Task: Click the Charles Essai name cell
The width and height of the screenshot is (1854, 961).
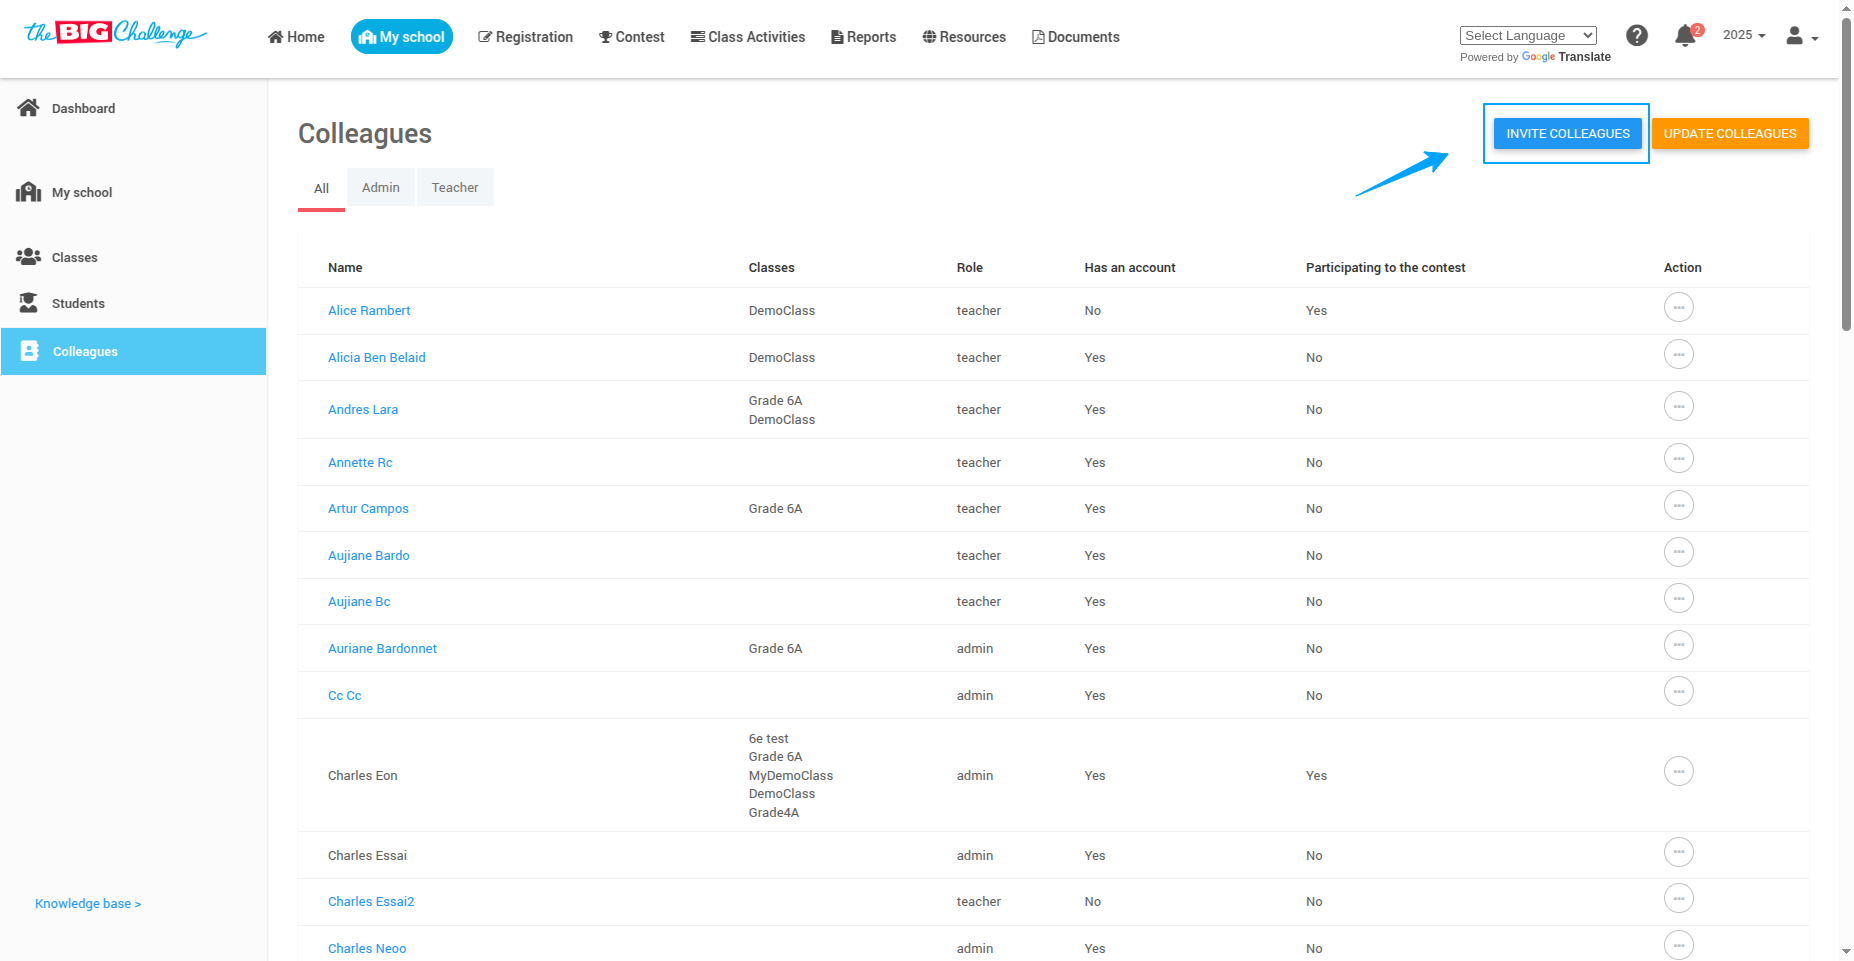Action: 367,855
